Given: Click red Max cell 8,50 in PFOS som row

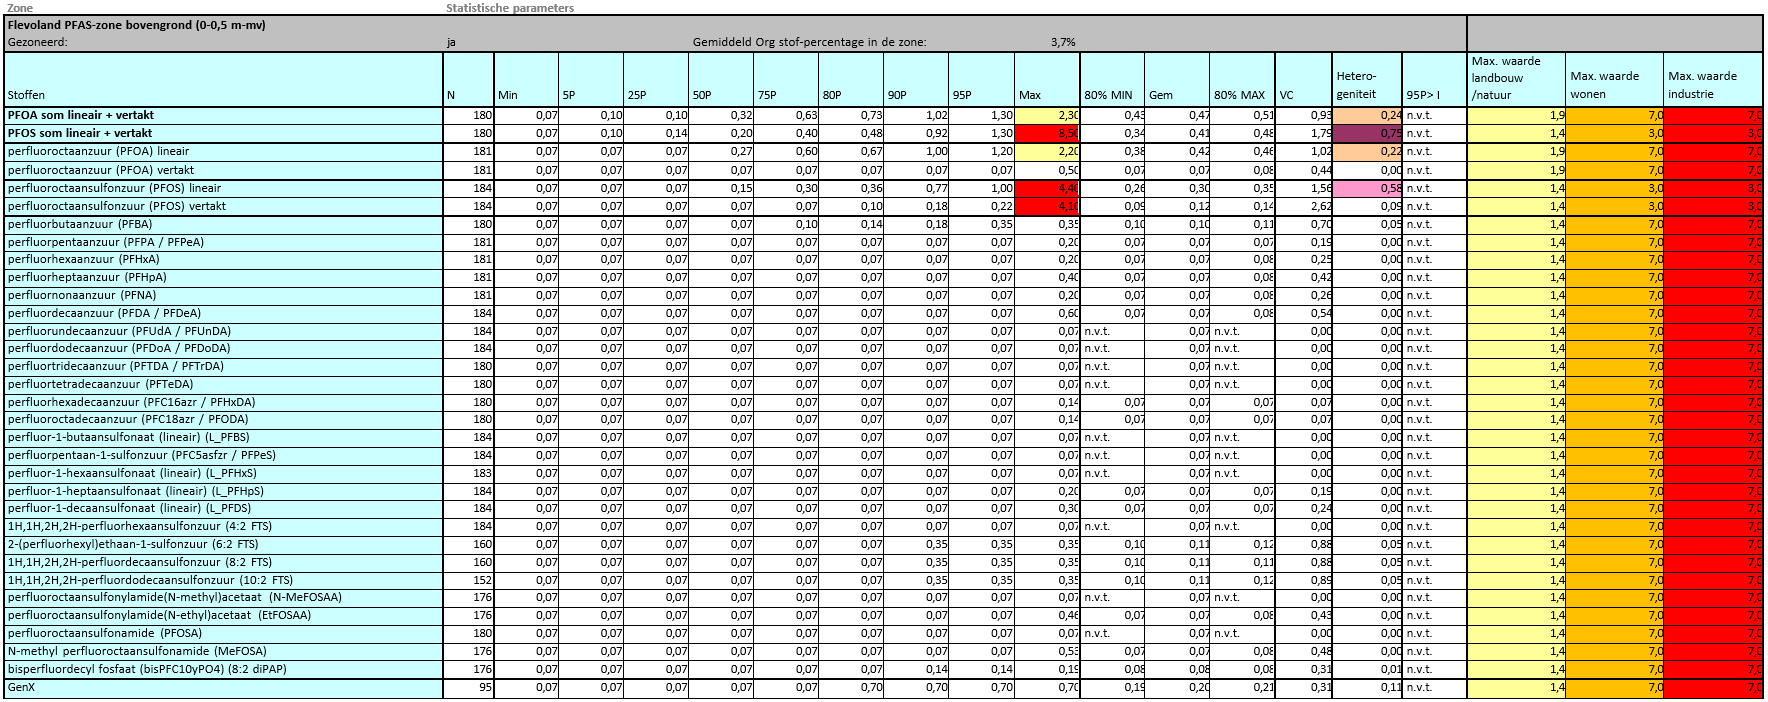Looking at the screenshot, I should [x=1047, y=133].
